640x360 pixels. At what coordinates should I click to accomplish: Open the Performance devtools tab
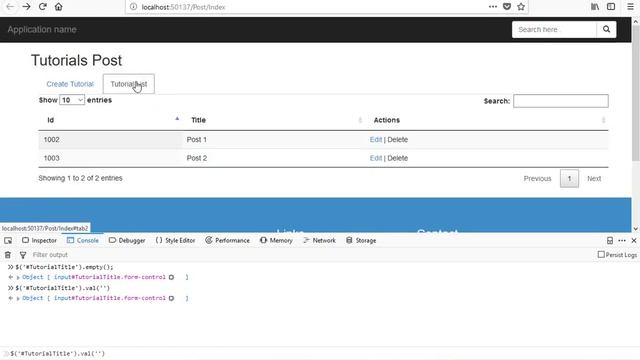227,240
